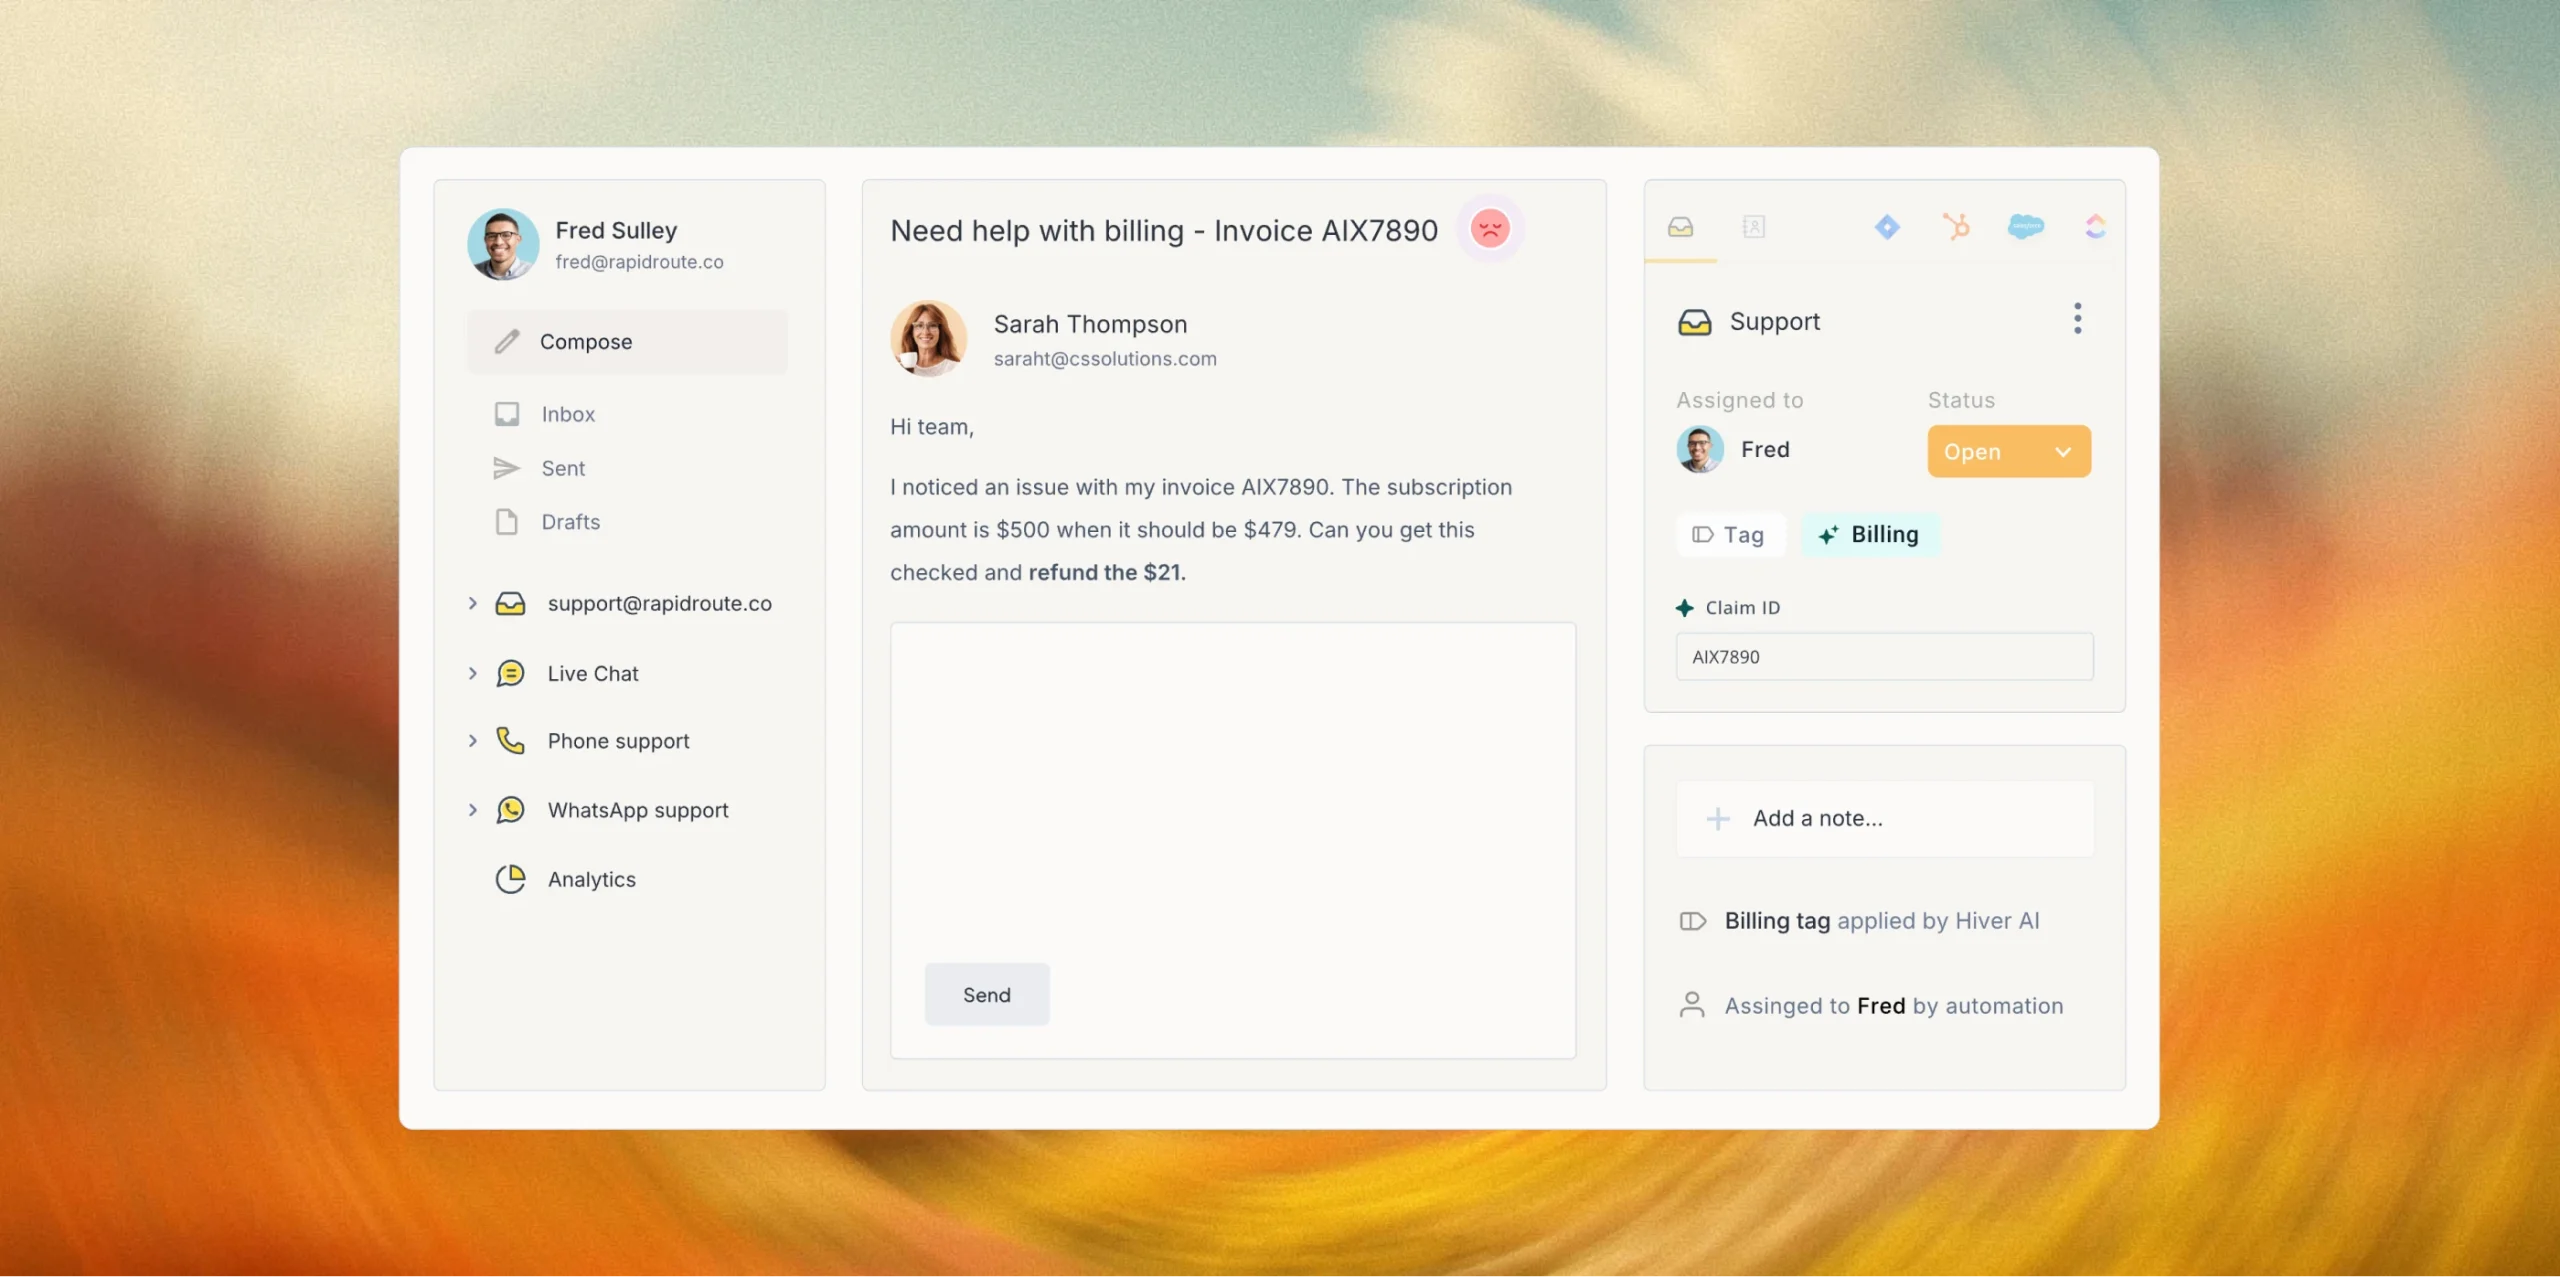Viewport: 2560px width, 1277px height.
Task: Select the Billing tag chip
Action: click(x=1869, y=535)
